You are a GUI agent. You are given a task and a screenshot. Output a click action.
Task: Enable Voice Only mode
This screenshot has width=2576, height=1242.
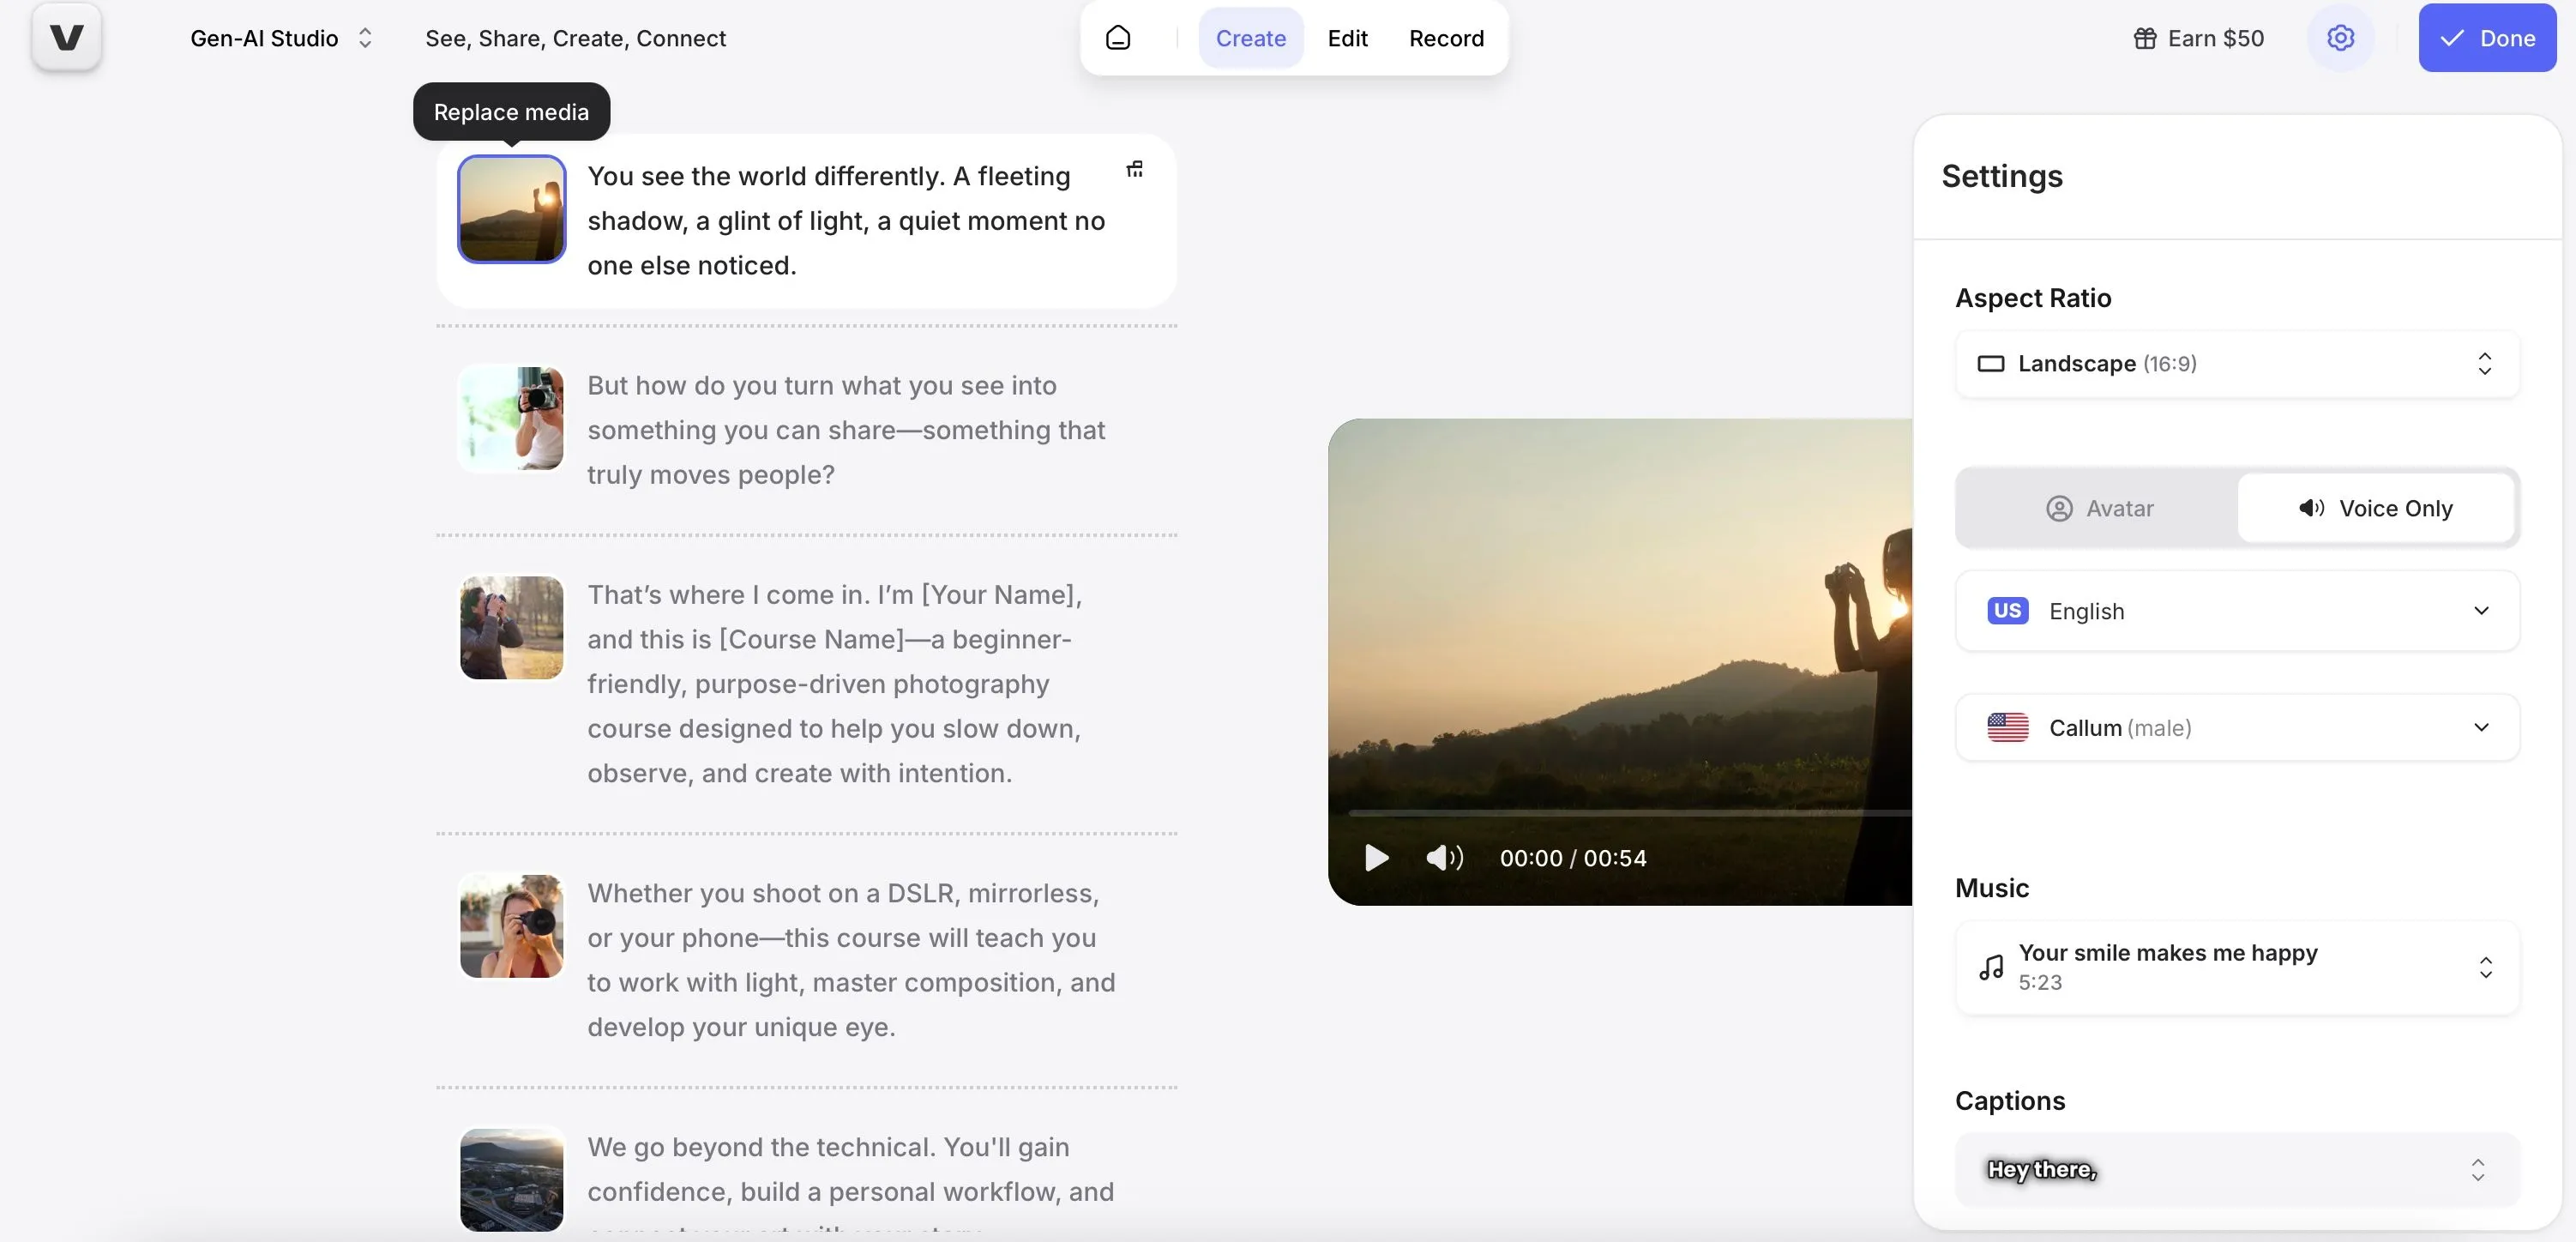click(x=2377, y=508)
